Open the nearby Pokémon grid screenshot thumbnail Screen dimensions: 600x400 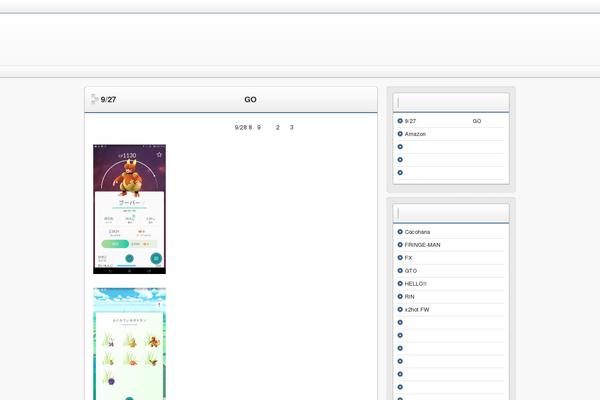point(129,344)
